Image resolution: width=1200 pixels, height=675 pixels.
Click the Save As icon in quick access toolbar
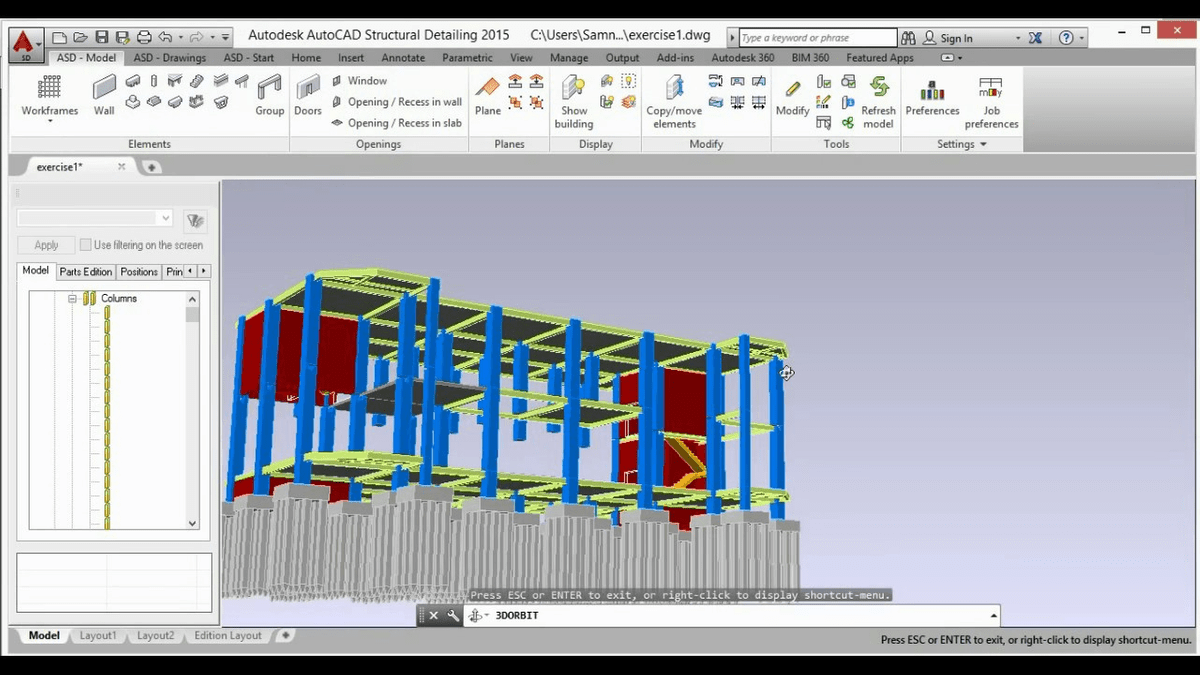(123, 38)
